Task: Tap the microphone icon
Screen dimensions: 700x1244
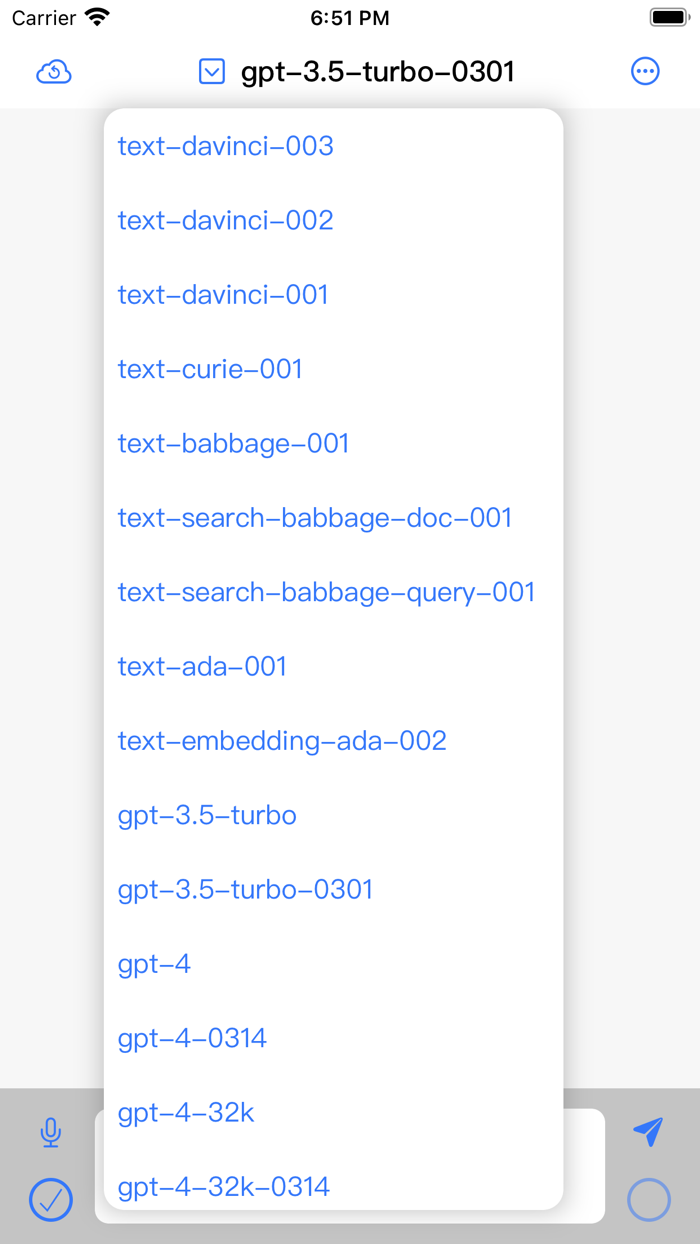Action: point(50,1133)
